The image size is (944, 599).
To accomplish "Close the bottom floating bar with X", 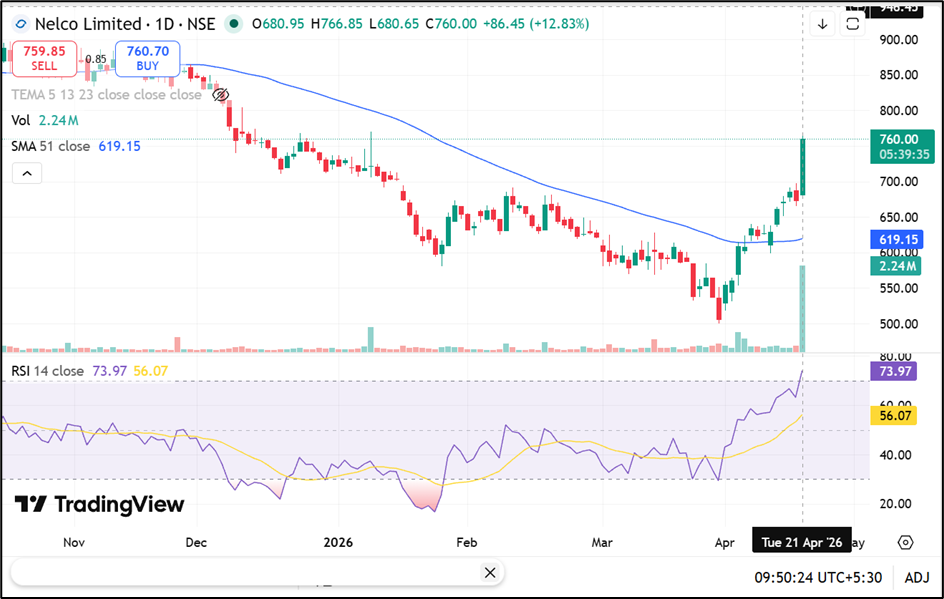I will point(489,573).
